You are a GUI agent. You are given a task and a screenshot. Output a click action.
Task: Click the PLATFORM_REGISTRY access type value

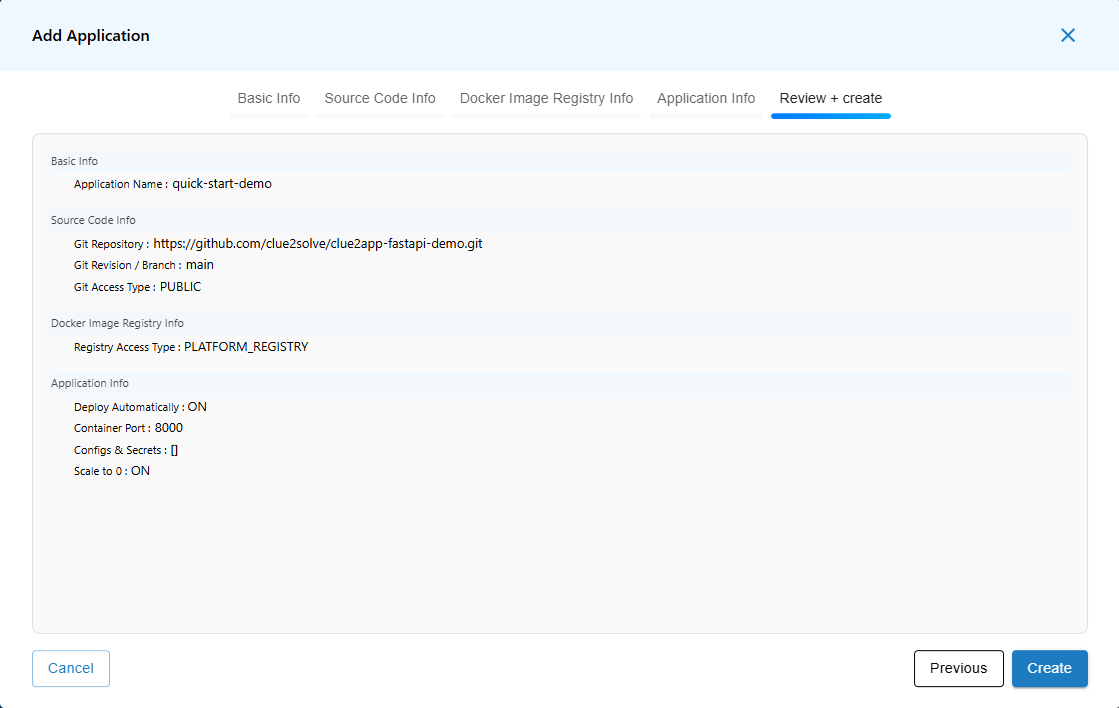246,347
